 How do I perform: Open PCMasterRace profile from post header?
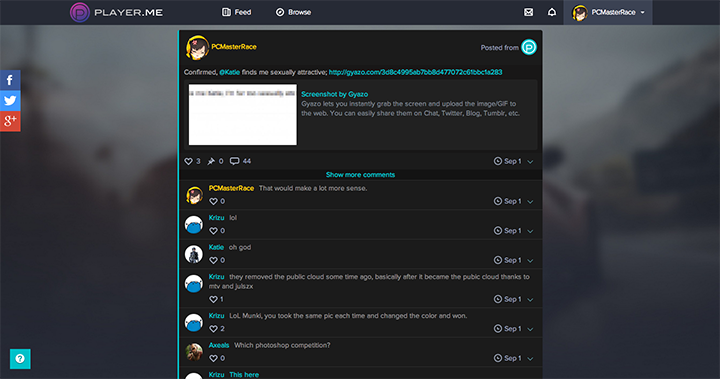(234, 47)
